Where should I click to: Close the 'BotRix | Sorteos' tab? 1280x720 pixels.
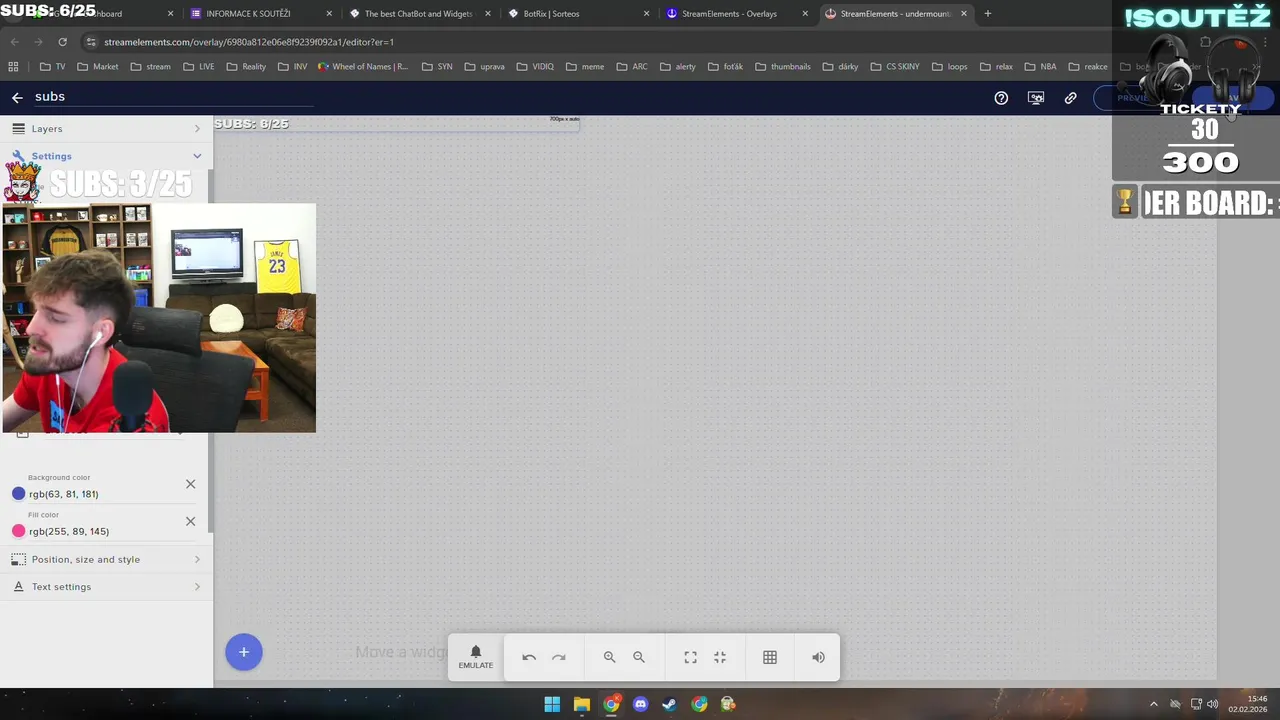coord(646,14)
